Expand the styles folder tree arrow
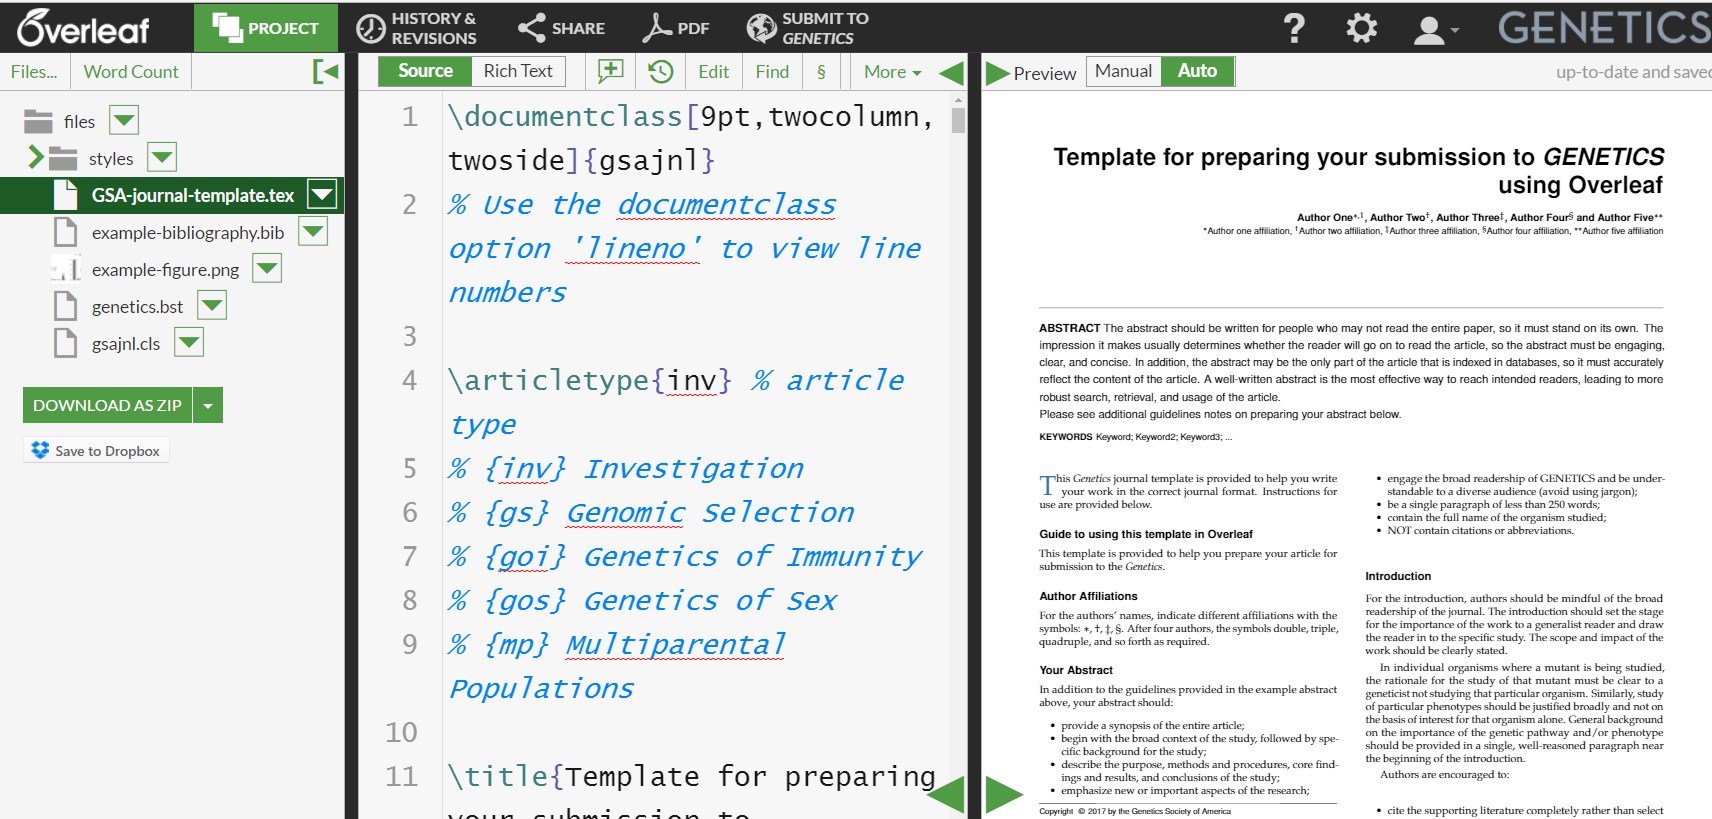The height and width of the screenshot is (819, 1712). [x=36, y=158]
